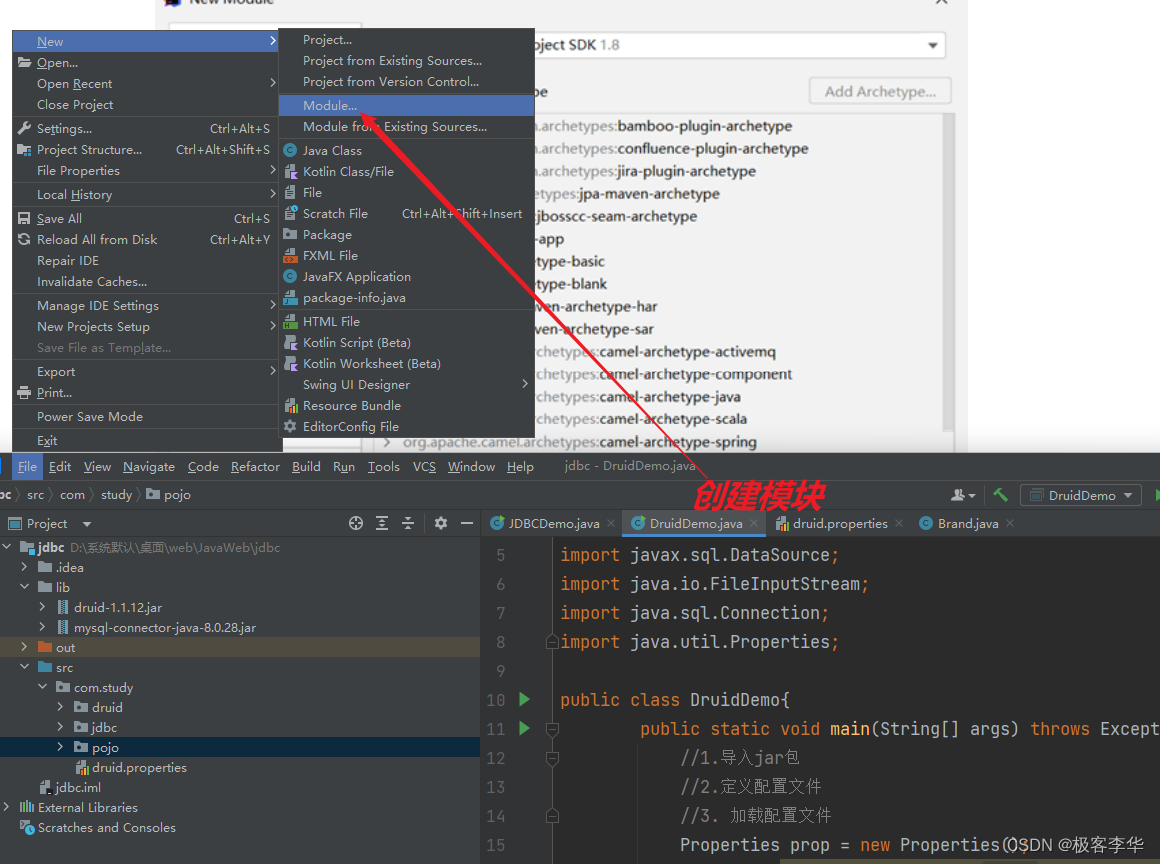Viewport: 1160px width, 864px height.
Task: Toggle the fold marker beside line 14
Action: tap(552, 816)
